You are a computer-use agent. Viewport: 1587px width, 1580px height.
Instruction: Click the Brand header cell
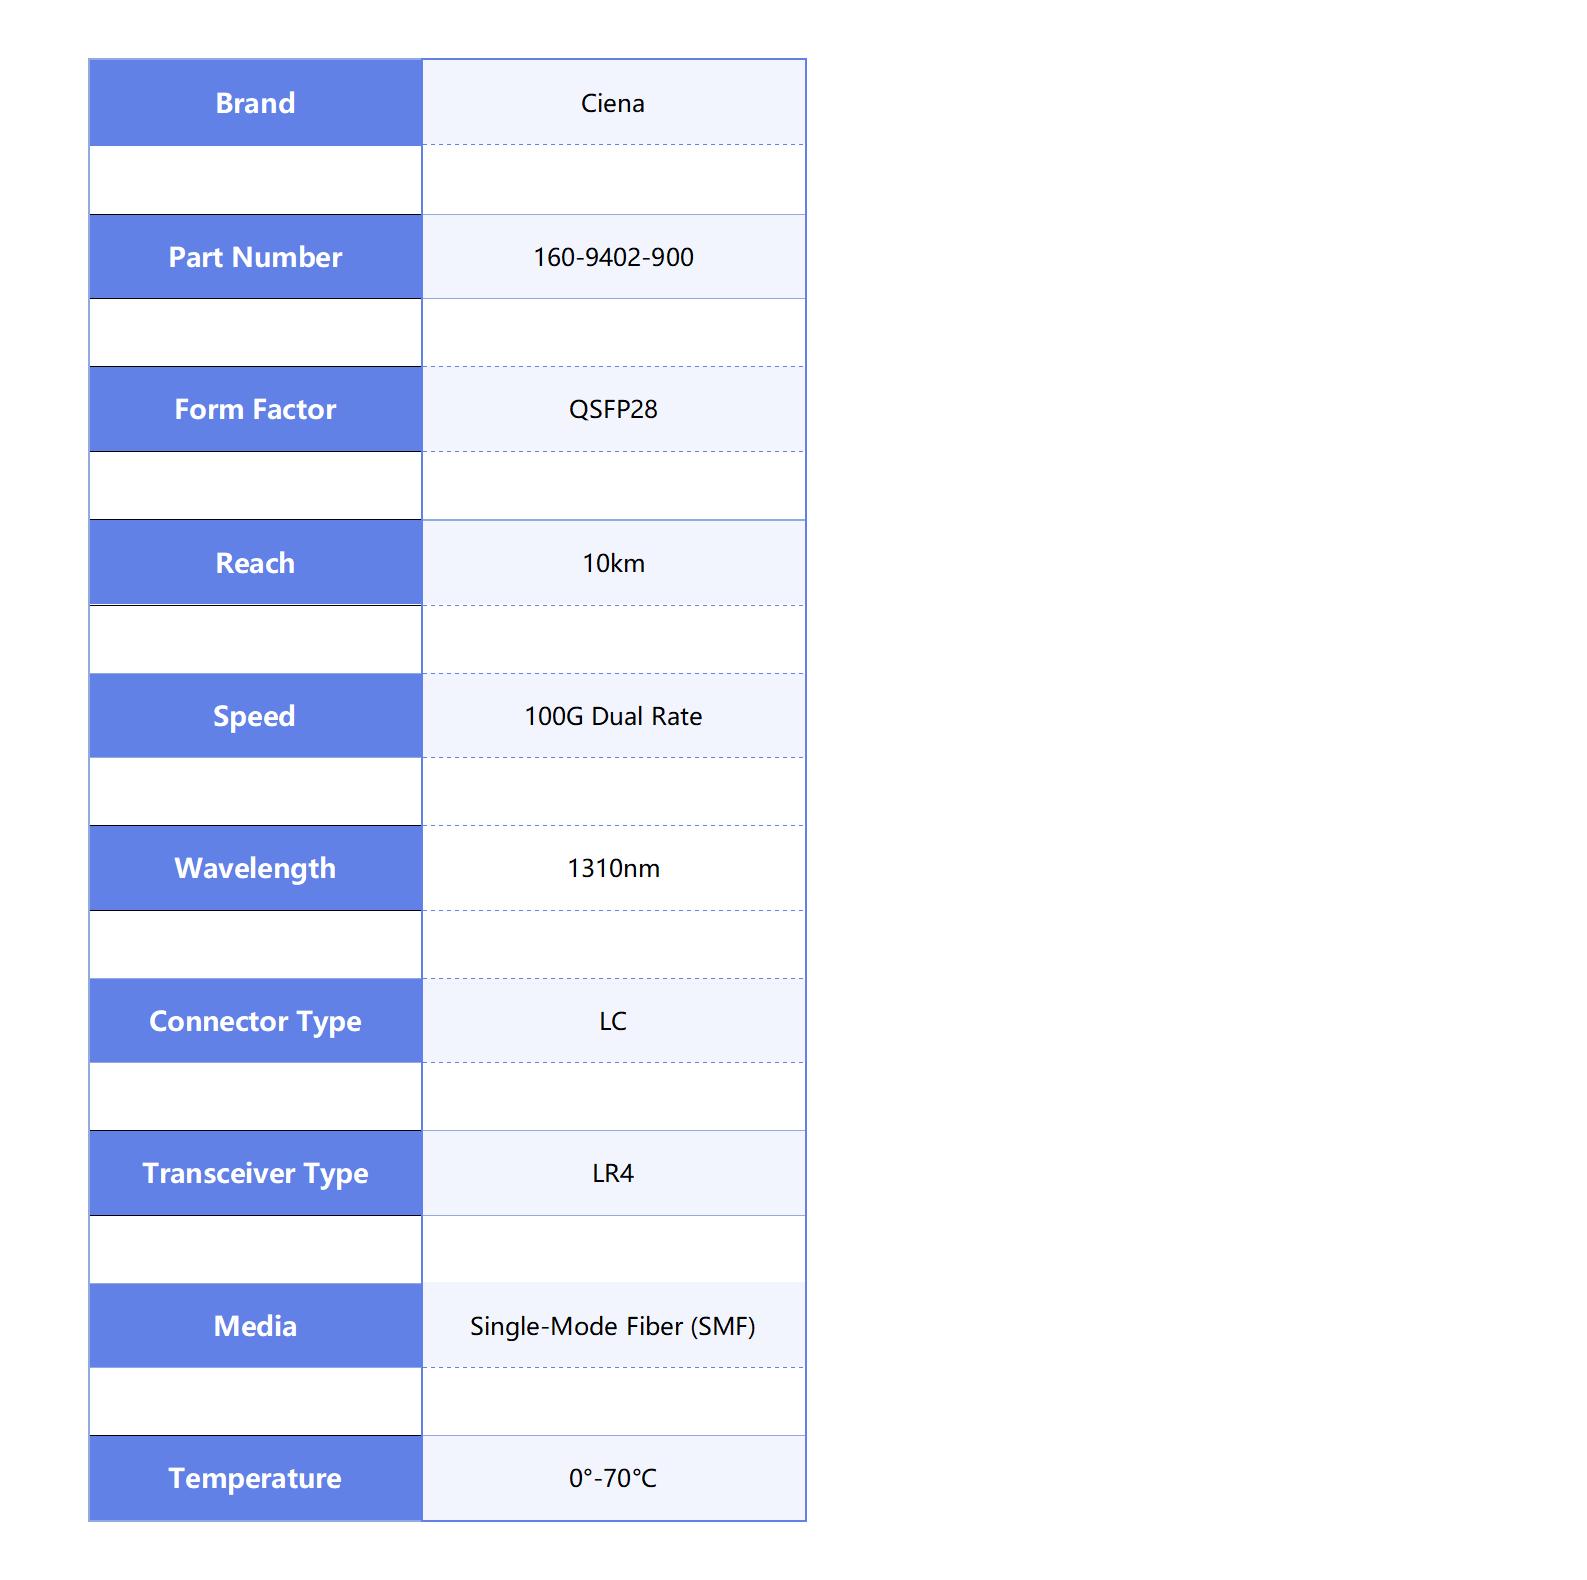[255, 103]
